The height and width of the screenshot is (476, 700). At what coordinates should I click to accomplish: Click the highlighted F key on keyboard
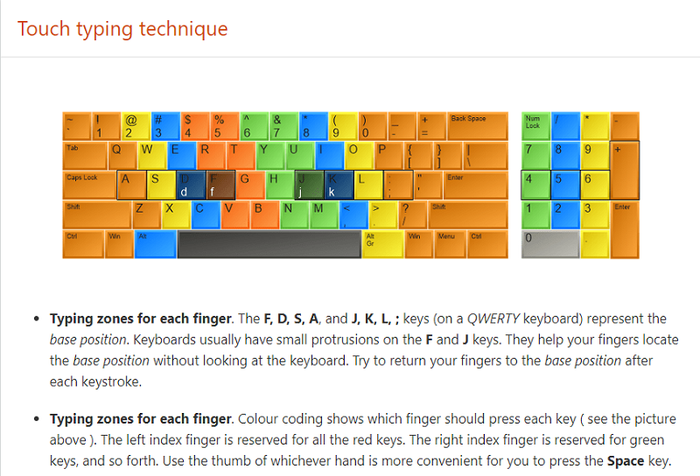click(221, 185)
